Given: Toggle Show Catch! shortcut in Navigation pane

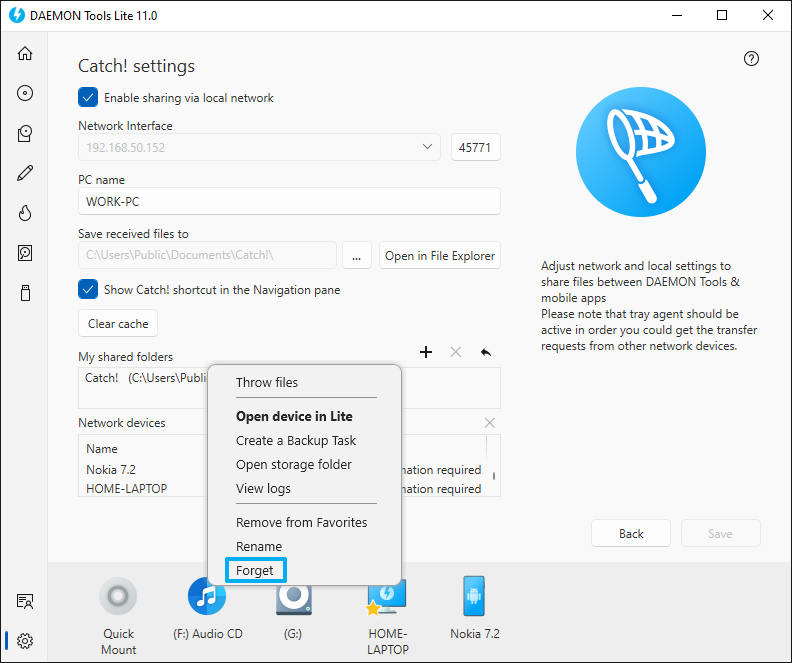Looking at the screenshot, I should click(x=88, y=289).
